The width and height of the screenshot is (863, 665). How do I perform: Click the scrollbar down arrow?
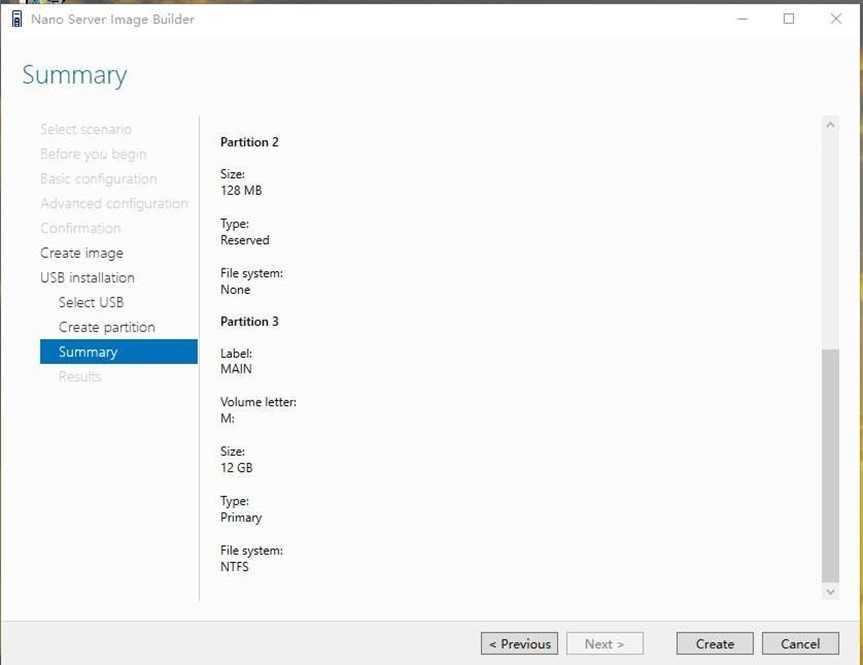click(x=830, y=592)
